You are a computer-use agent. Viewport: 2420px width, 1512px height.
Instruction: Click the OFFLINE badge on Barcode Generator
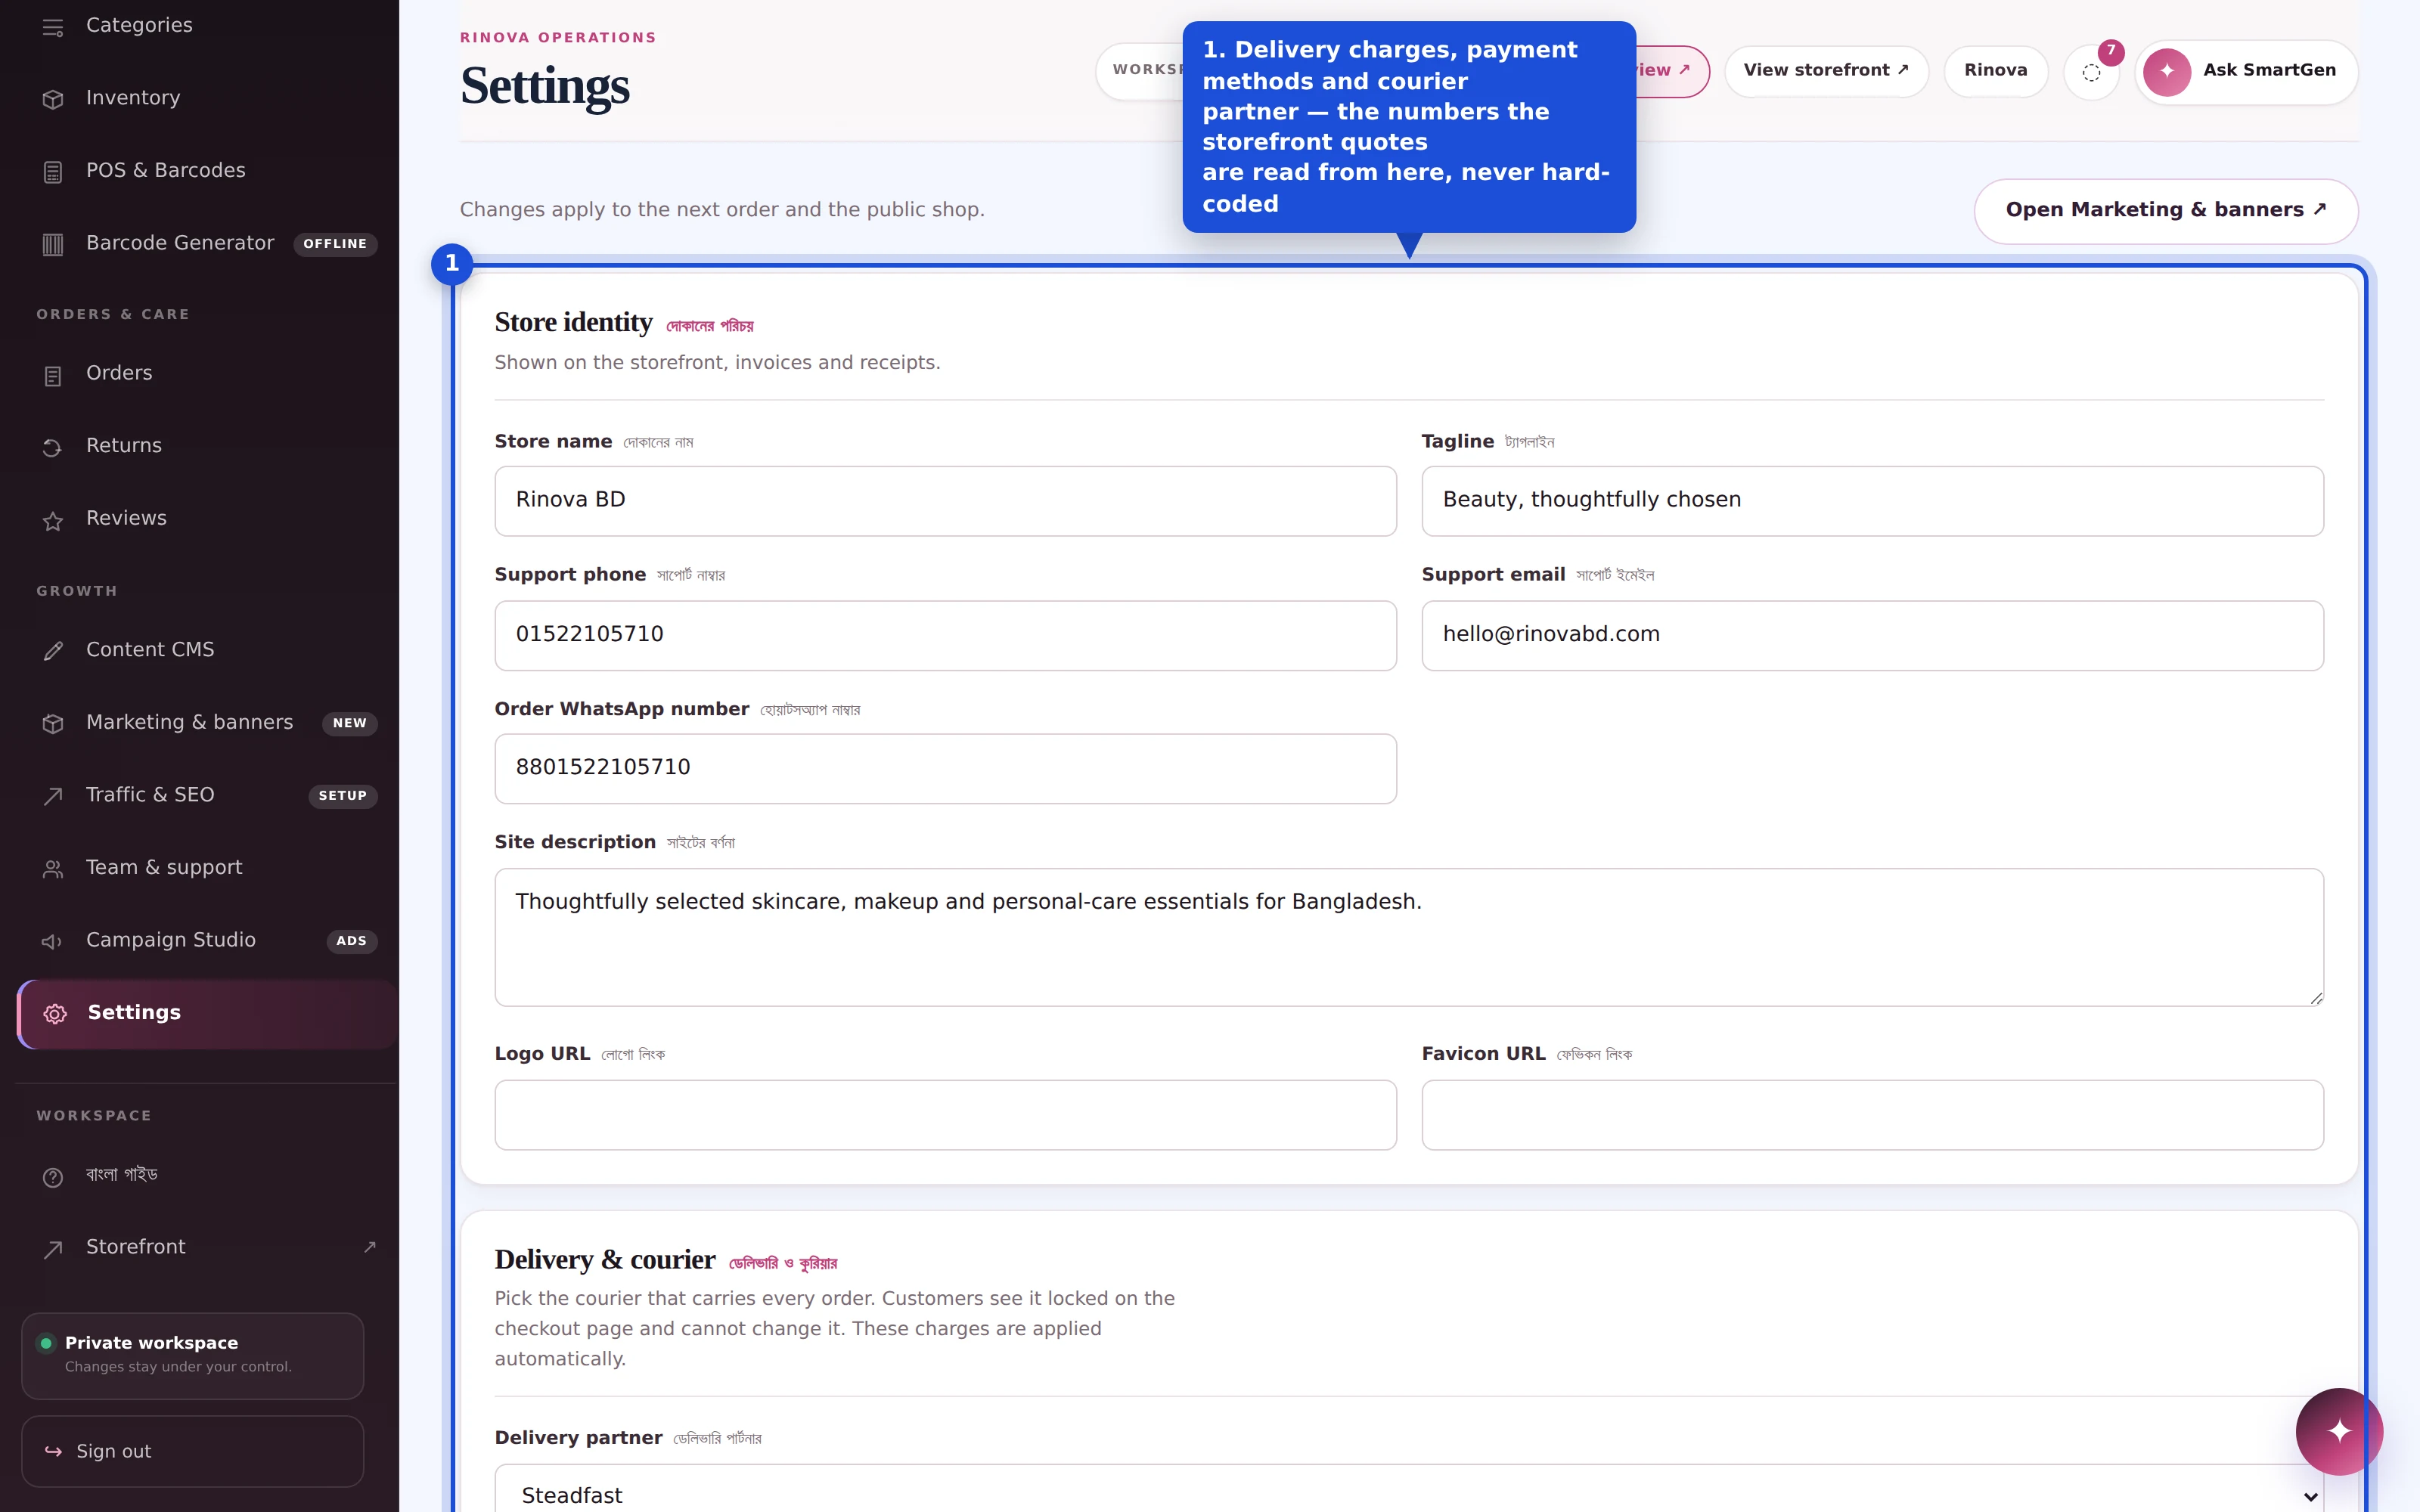click(x=335, y=244)
